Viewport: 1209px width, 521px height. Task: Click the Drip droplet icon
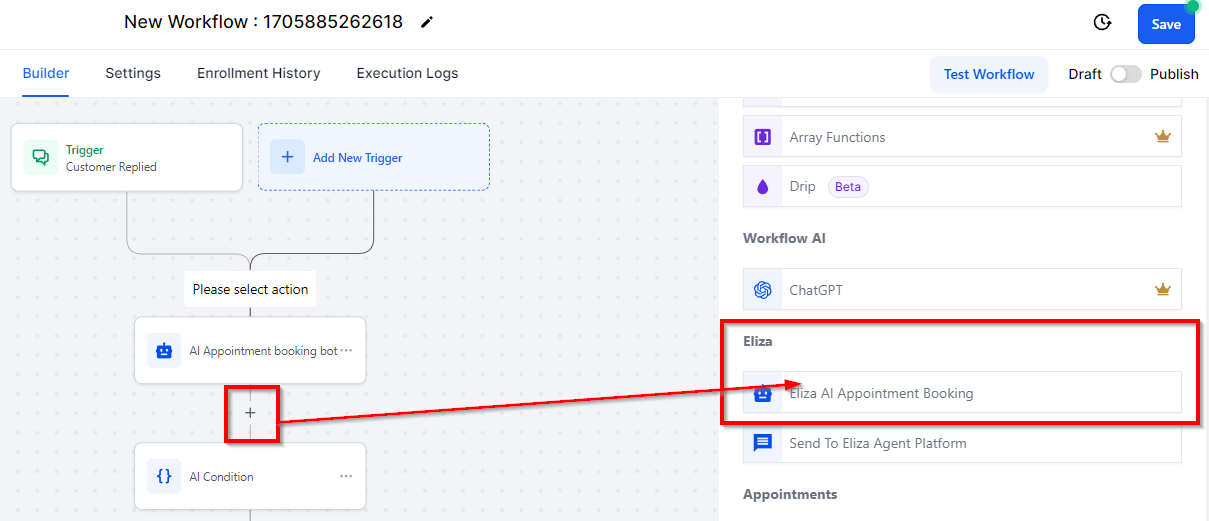click(x=763, y=187)
